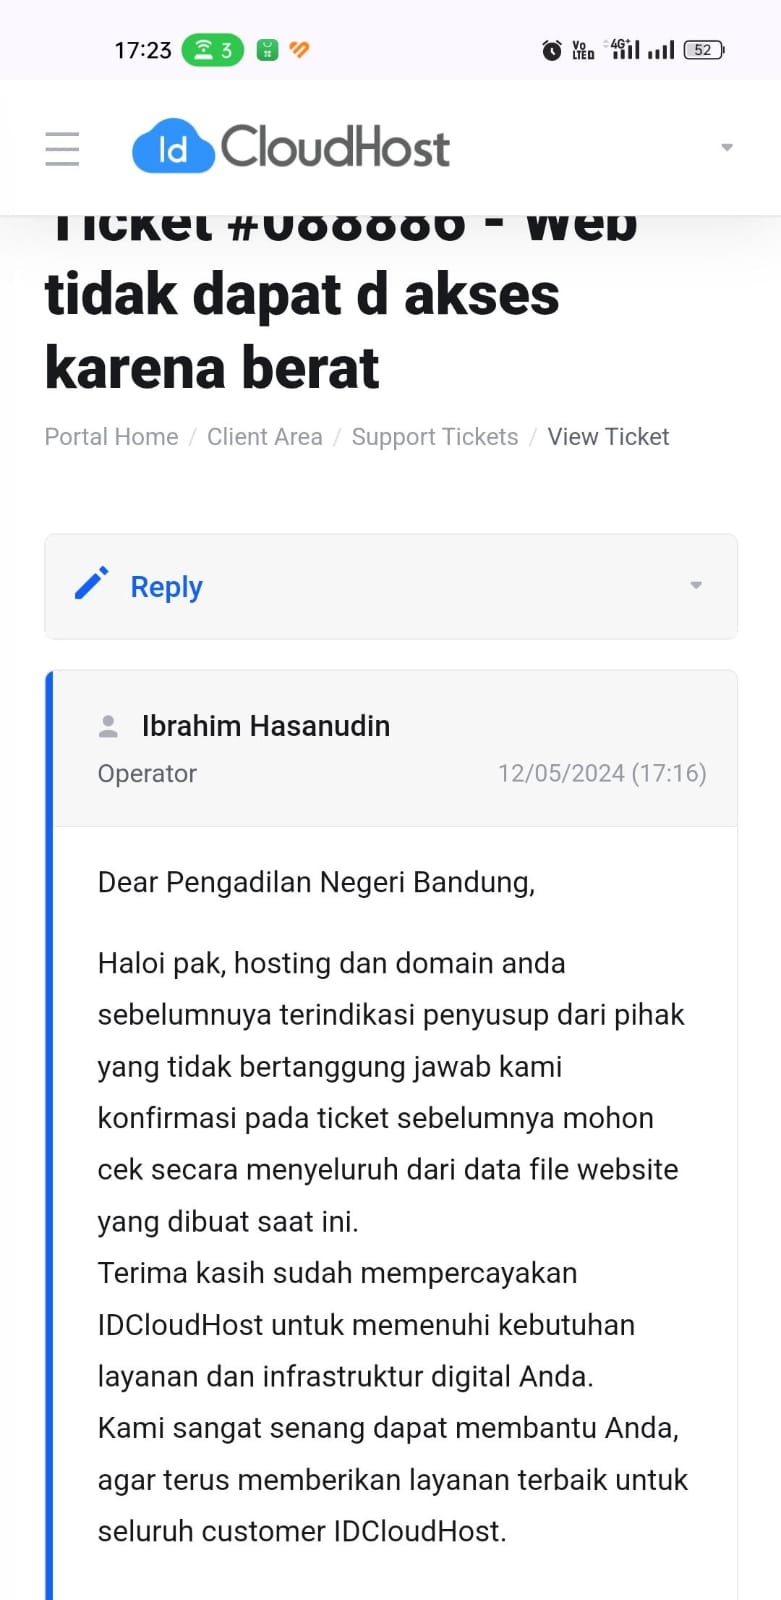Click the blue pencil Reply icon

pos(91,584)
